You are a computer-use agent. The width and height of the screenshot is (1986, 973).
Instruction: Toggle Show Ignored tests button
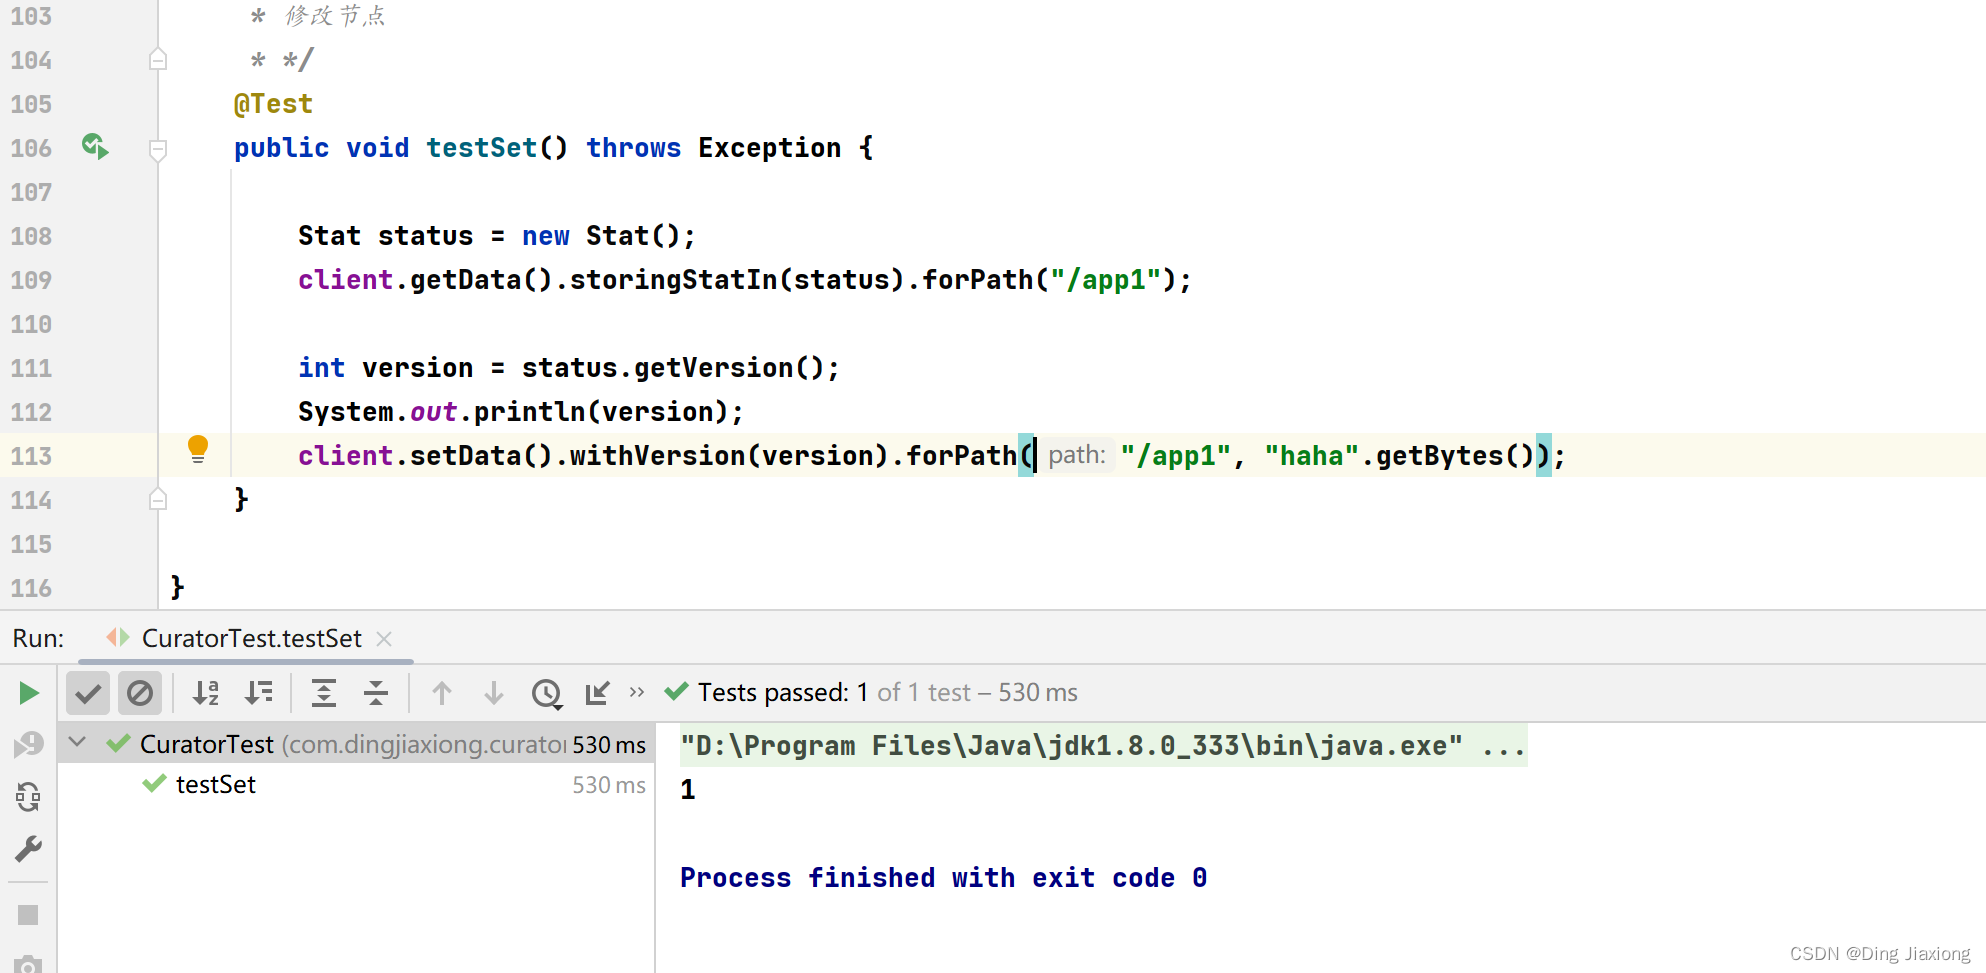pos(140,693)
